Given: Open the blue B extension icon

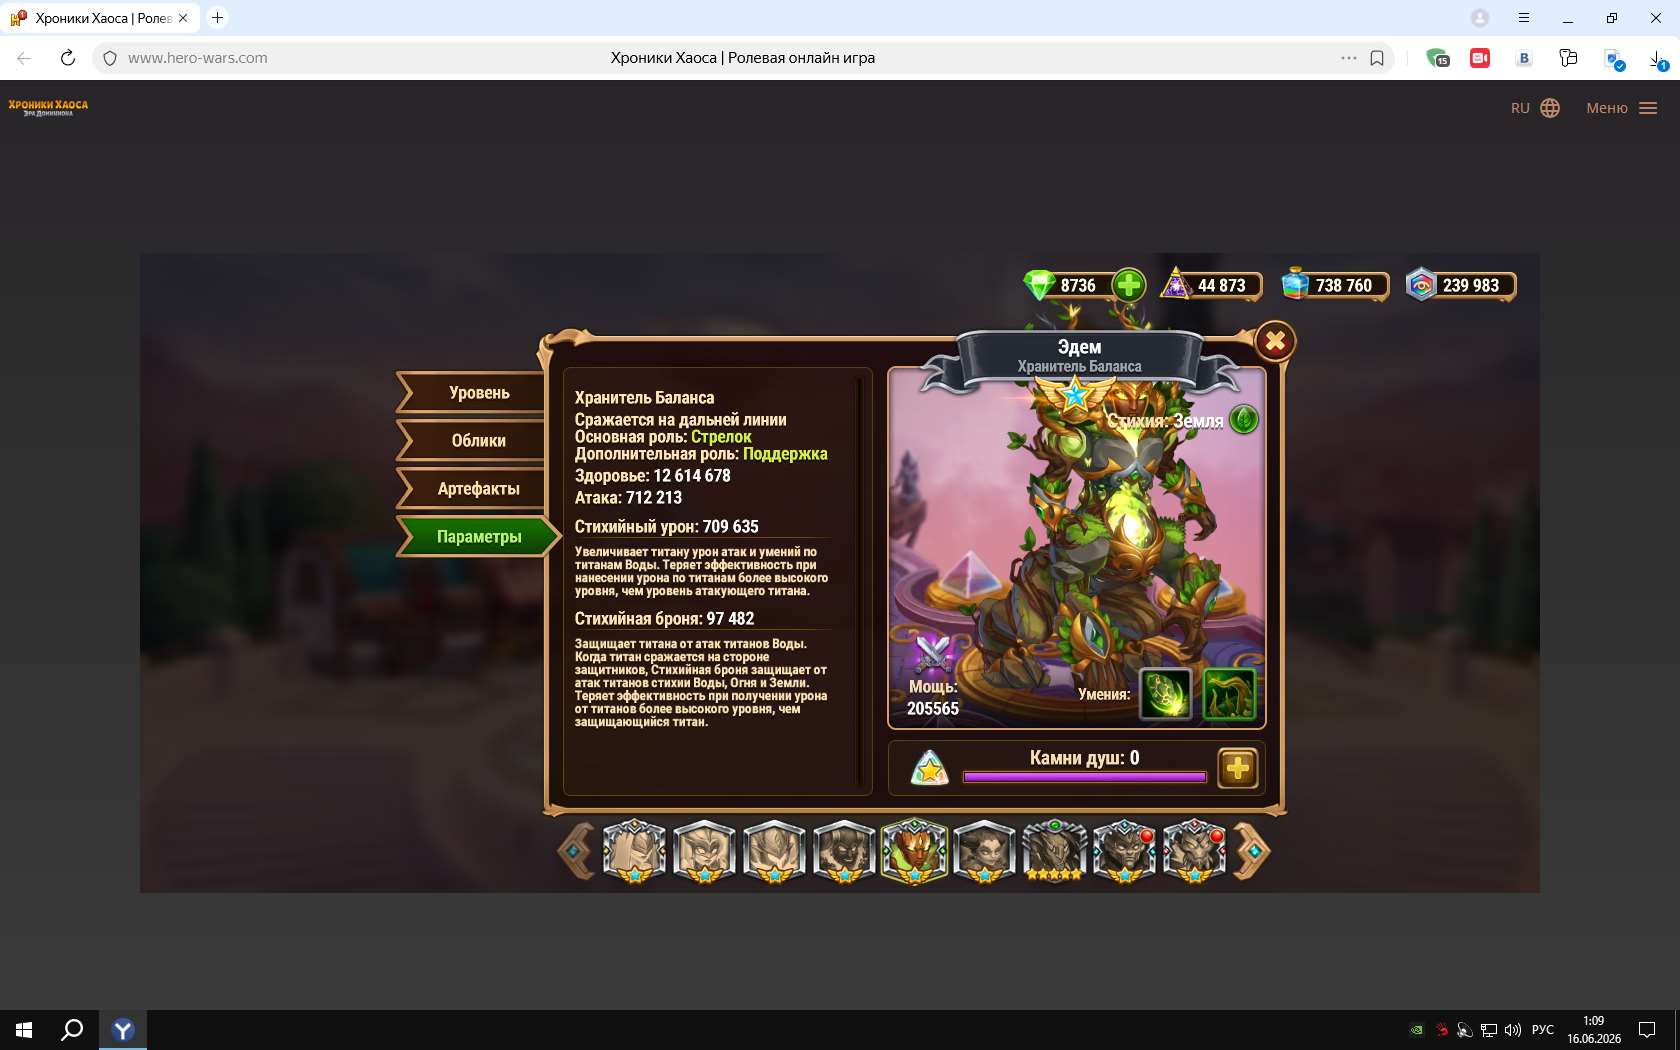Looking at the screenshot, I should [x=1524, y=58].
